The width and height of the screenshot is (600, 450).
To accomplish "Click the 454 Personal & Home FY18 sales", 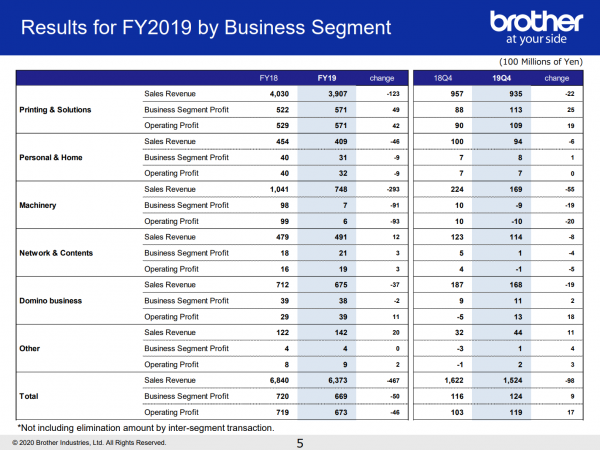I will (x=282, y=142).
